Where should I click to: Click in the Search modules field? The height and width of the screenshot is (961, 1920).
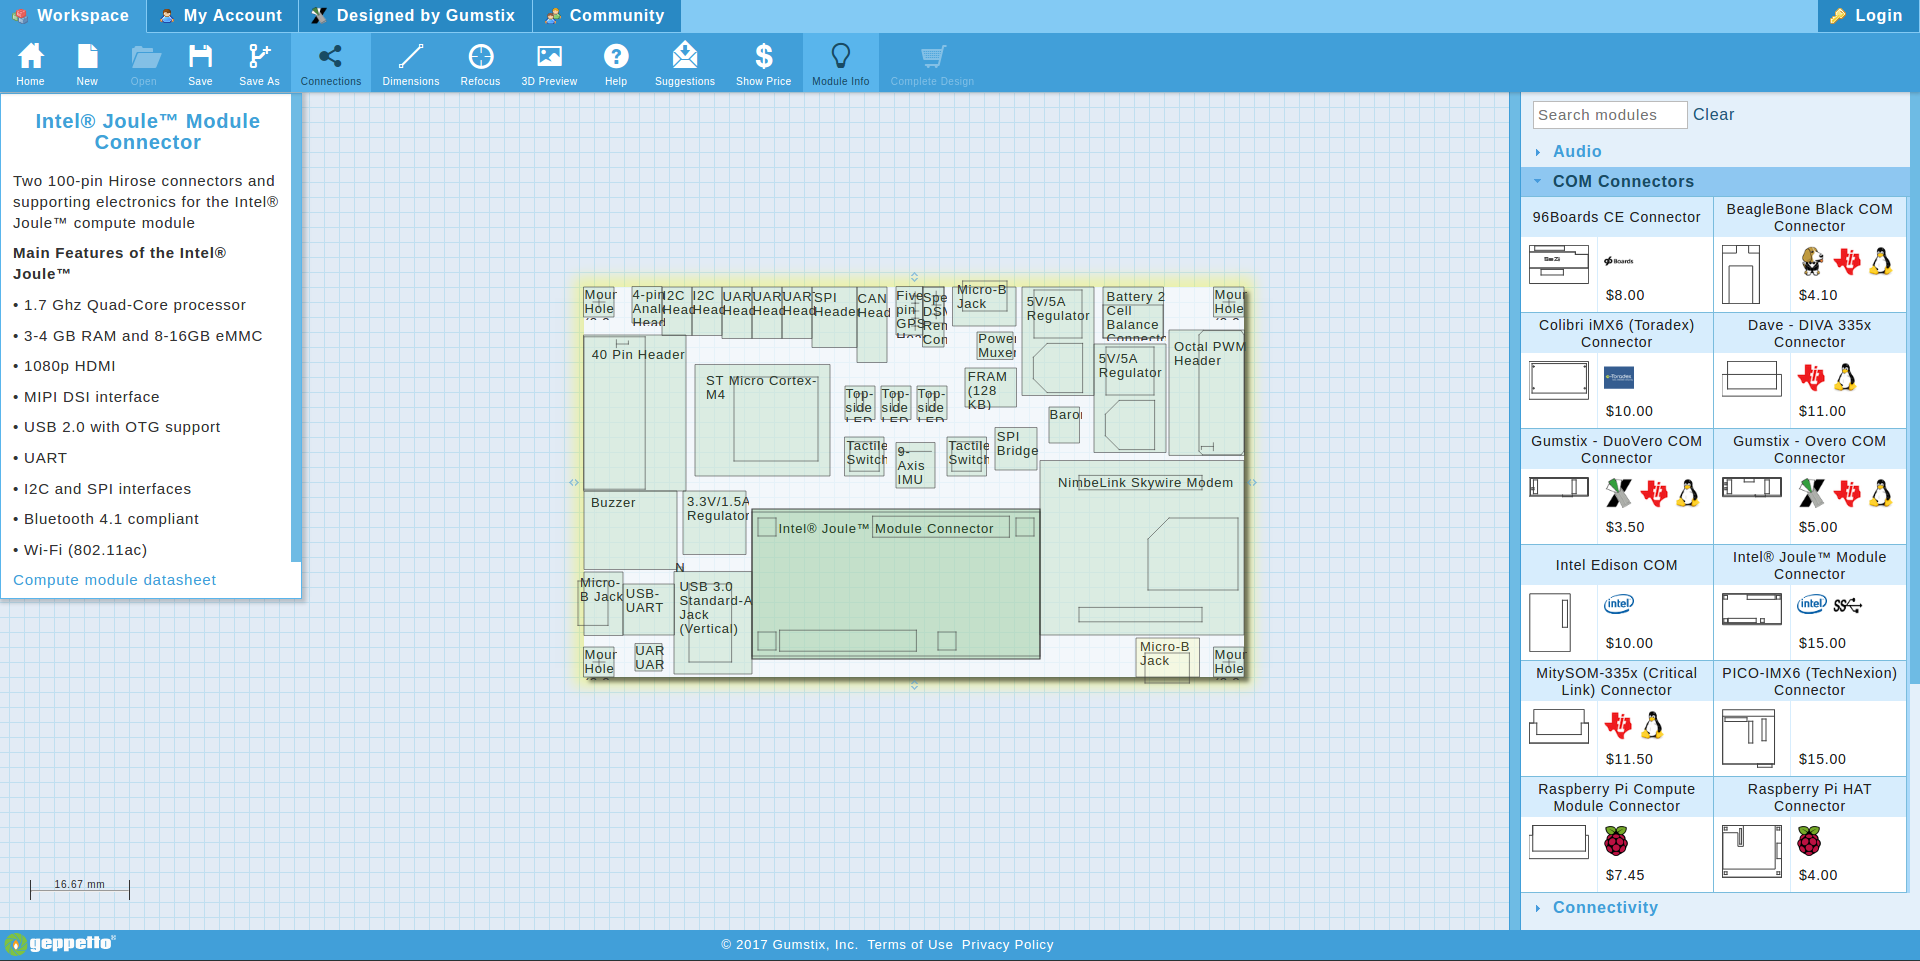(x=1609, y=115)
